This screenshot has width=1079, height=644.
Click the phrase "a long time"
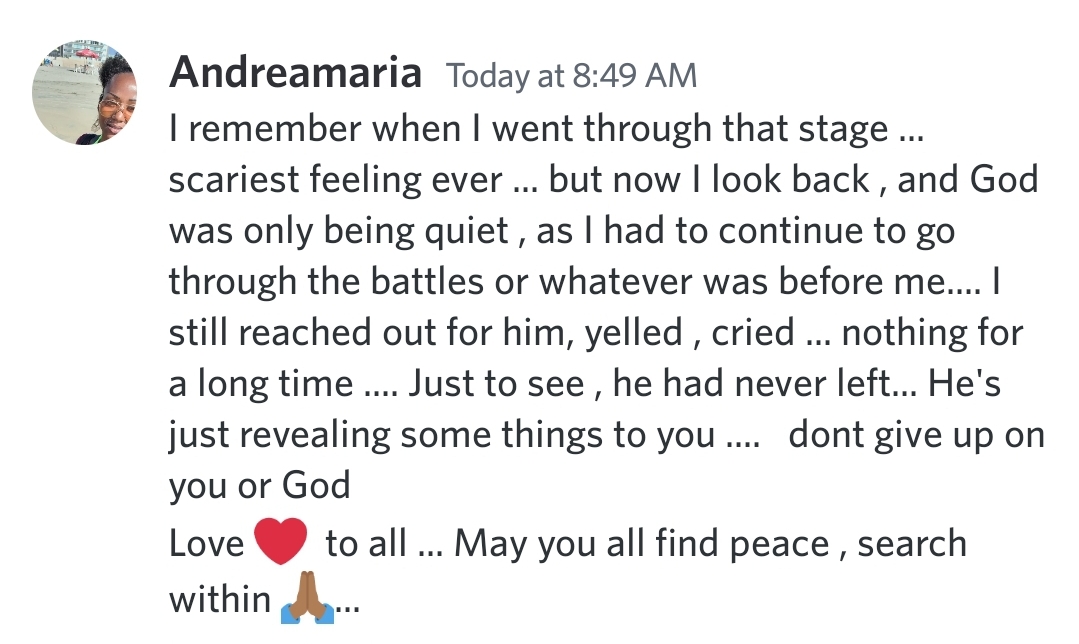(261, 385)
